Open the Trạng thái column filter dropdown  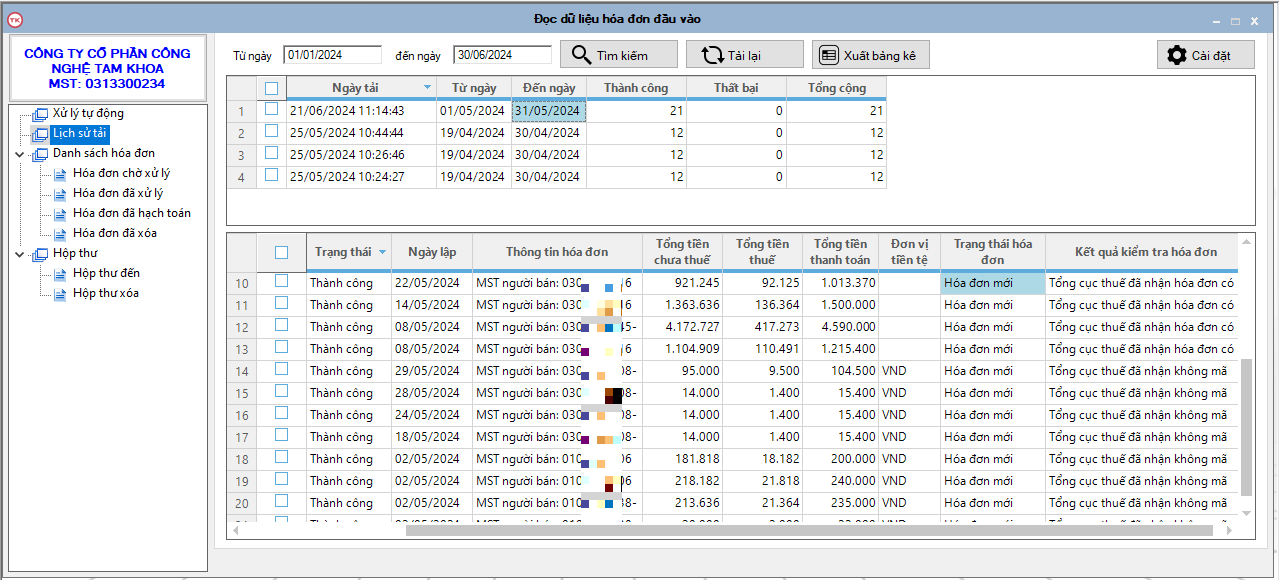382,252
